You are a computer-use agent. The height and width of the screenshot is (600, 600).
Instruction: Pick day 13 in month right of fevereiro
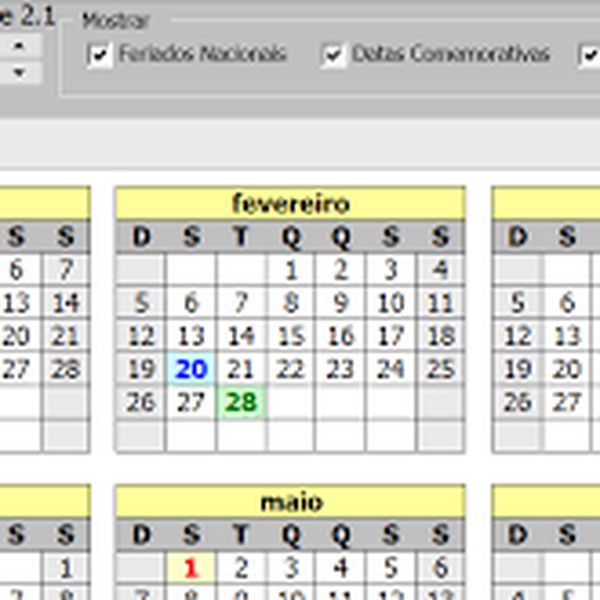click(567, 336)
